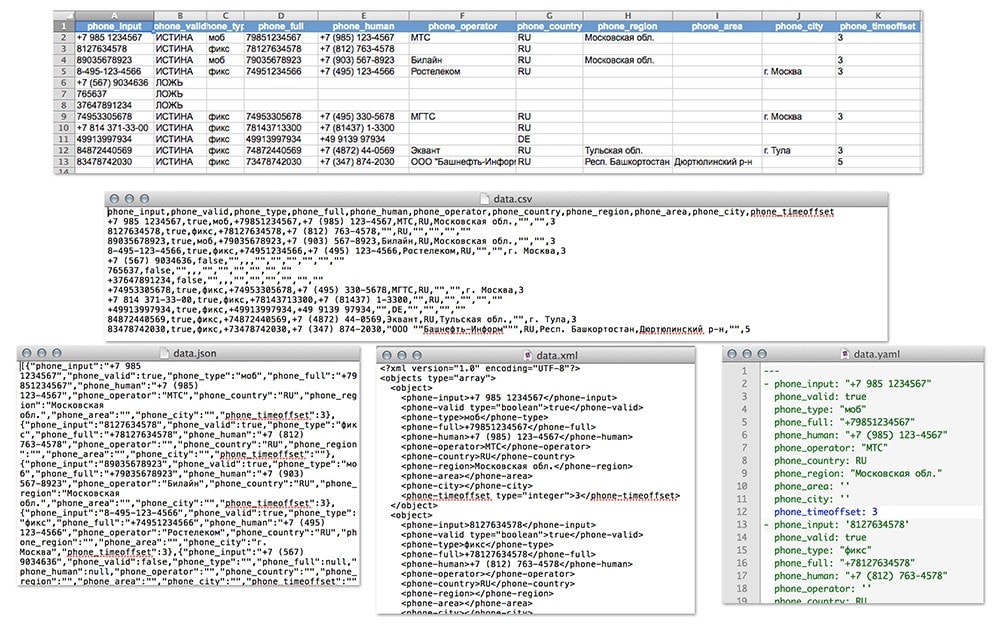Viewport: 1000px width, 628px height.
Task: Minimize the data.json window
Action: pos(42,353)
